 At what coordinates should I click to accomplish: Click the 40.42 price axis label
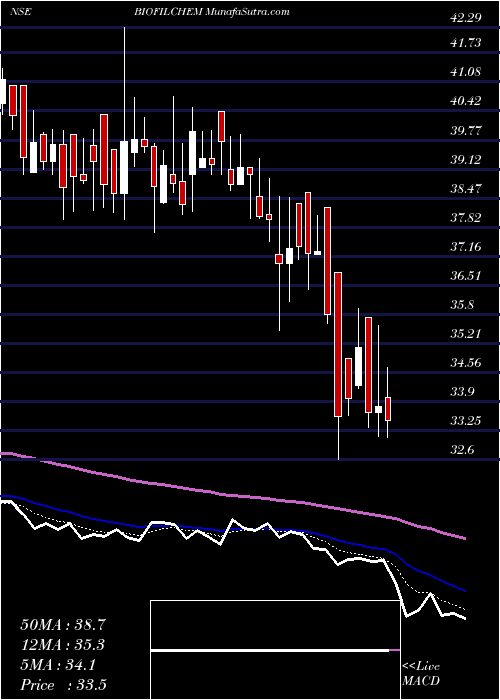tap(466, 101)
